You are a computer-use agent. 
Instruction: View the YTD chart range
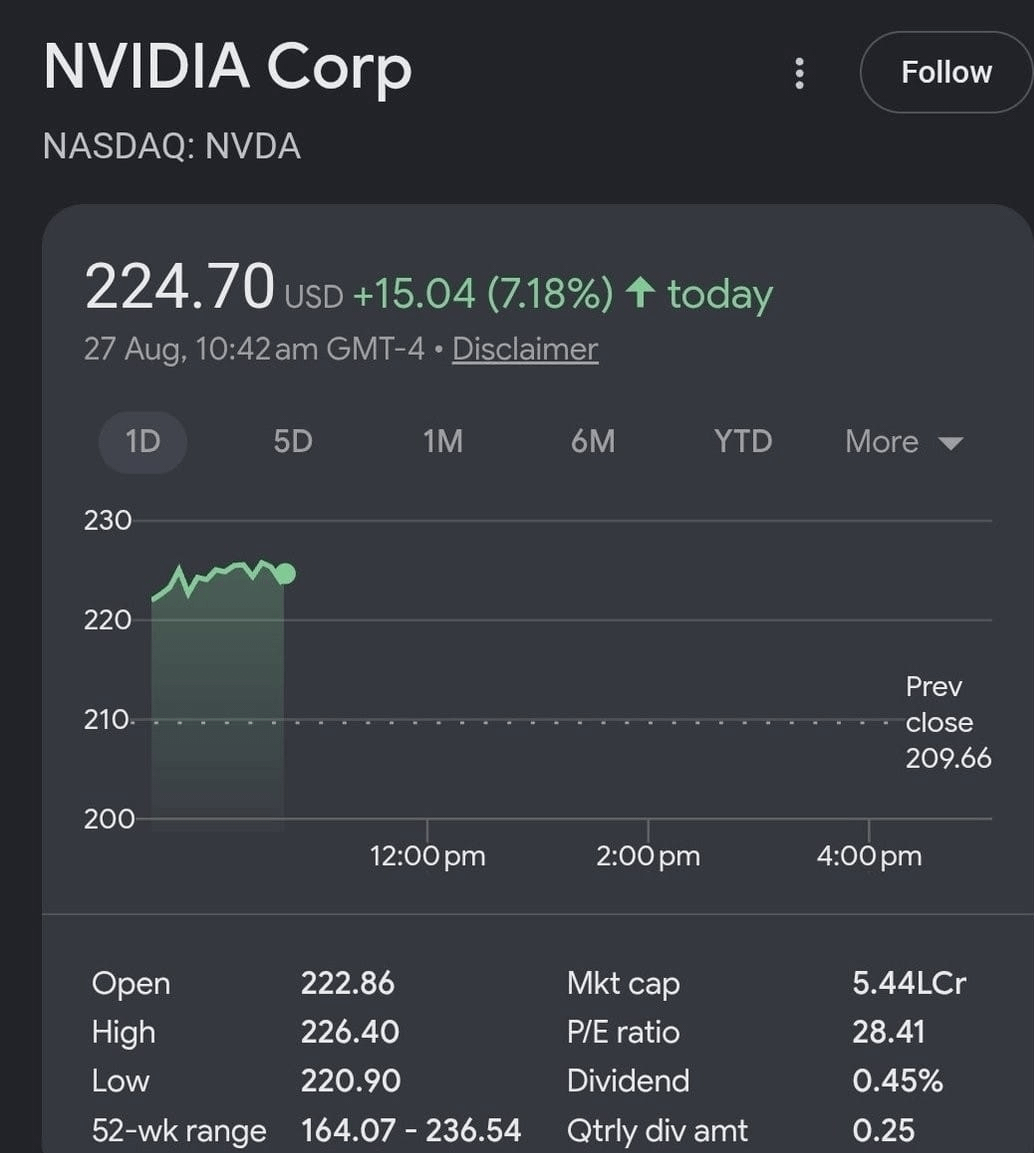click(x=743, y=442)
